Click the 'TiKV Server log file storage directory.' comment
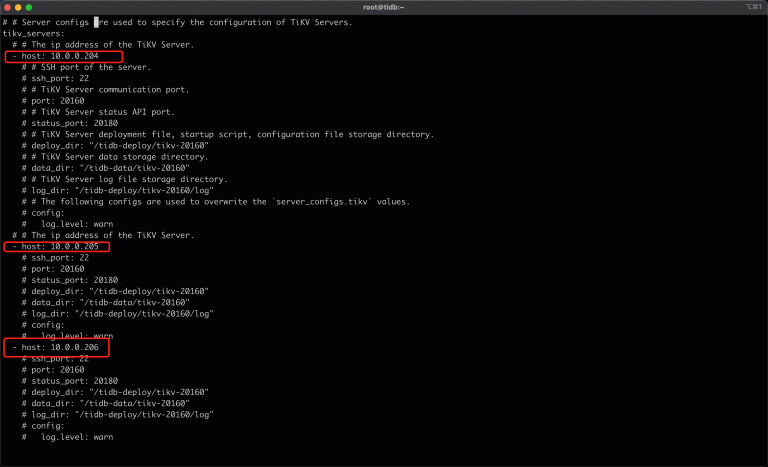Screen dimensions: 768x467 coord(124,179)
